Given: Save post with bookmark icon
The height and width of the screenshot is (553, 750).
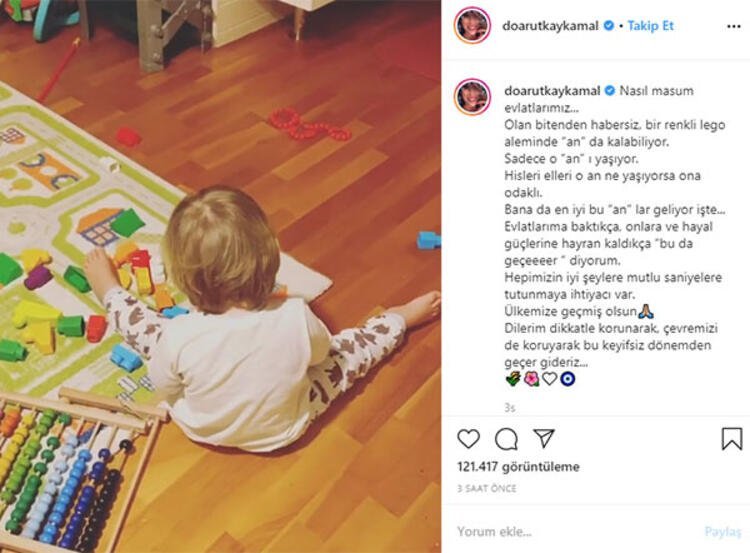Looking at the screenshot, I should click(731, 439).
